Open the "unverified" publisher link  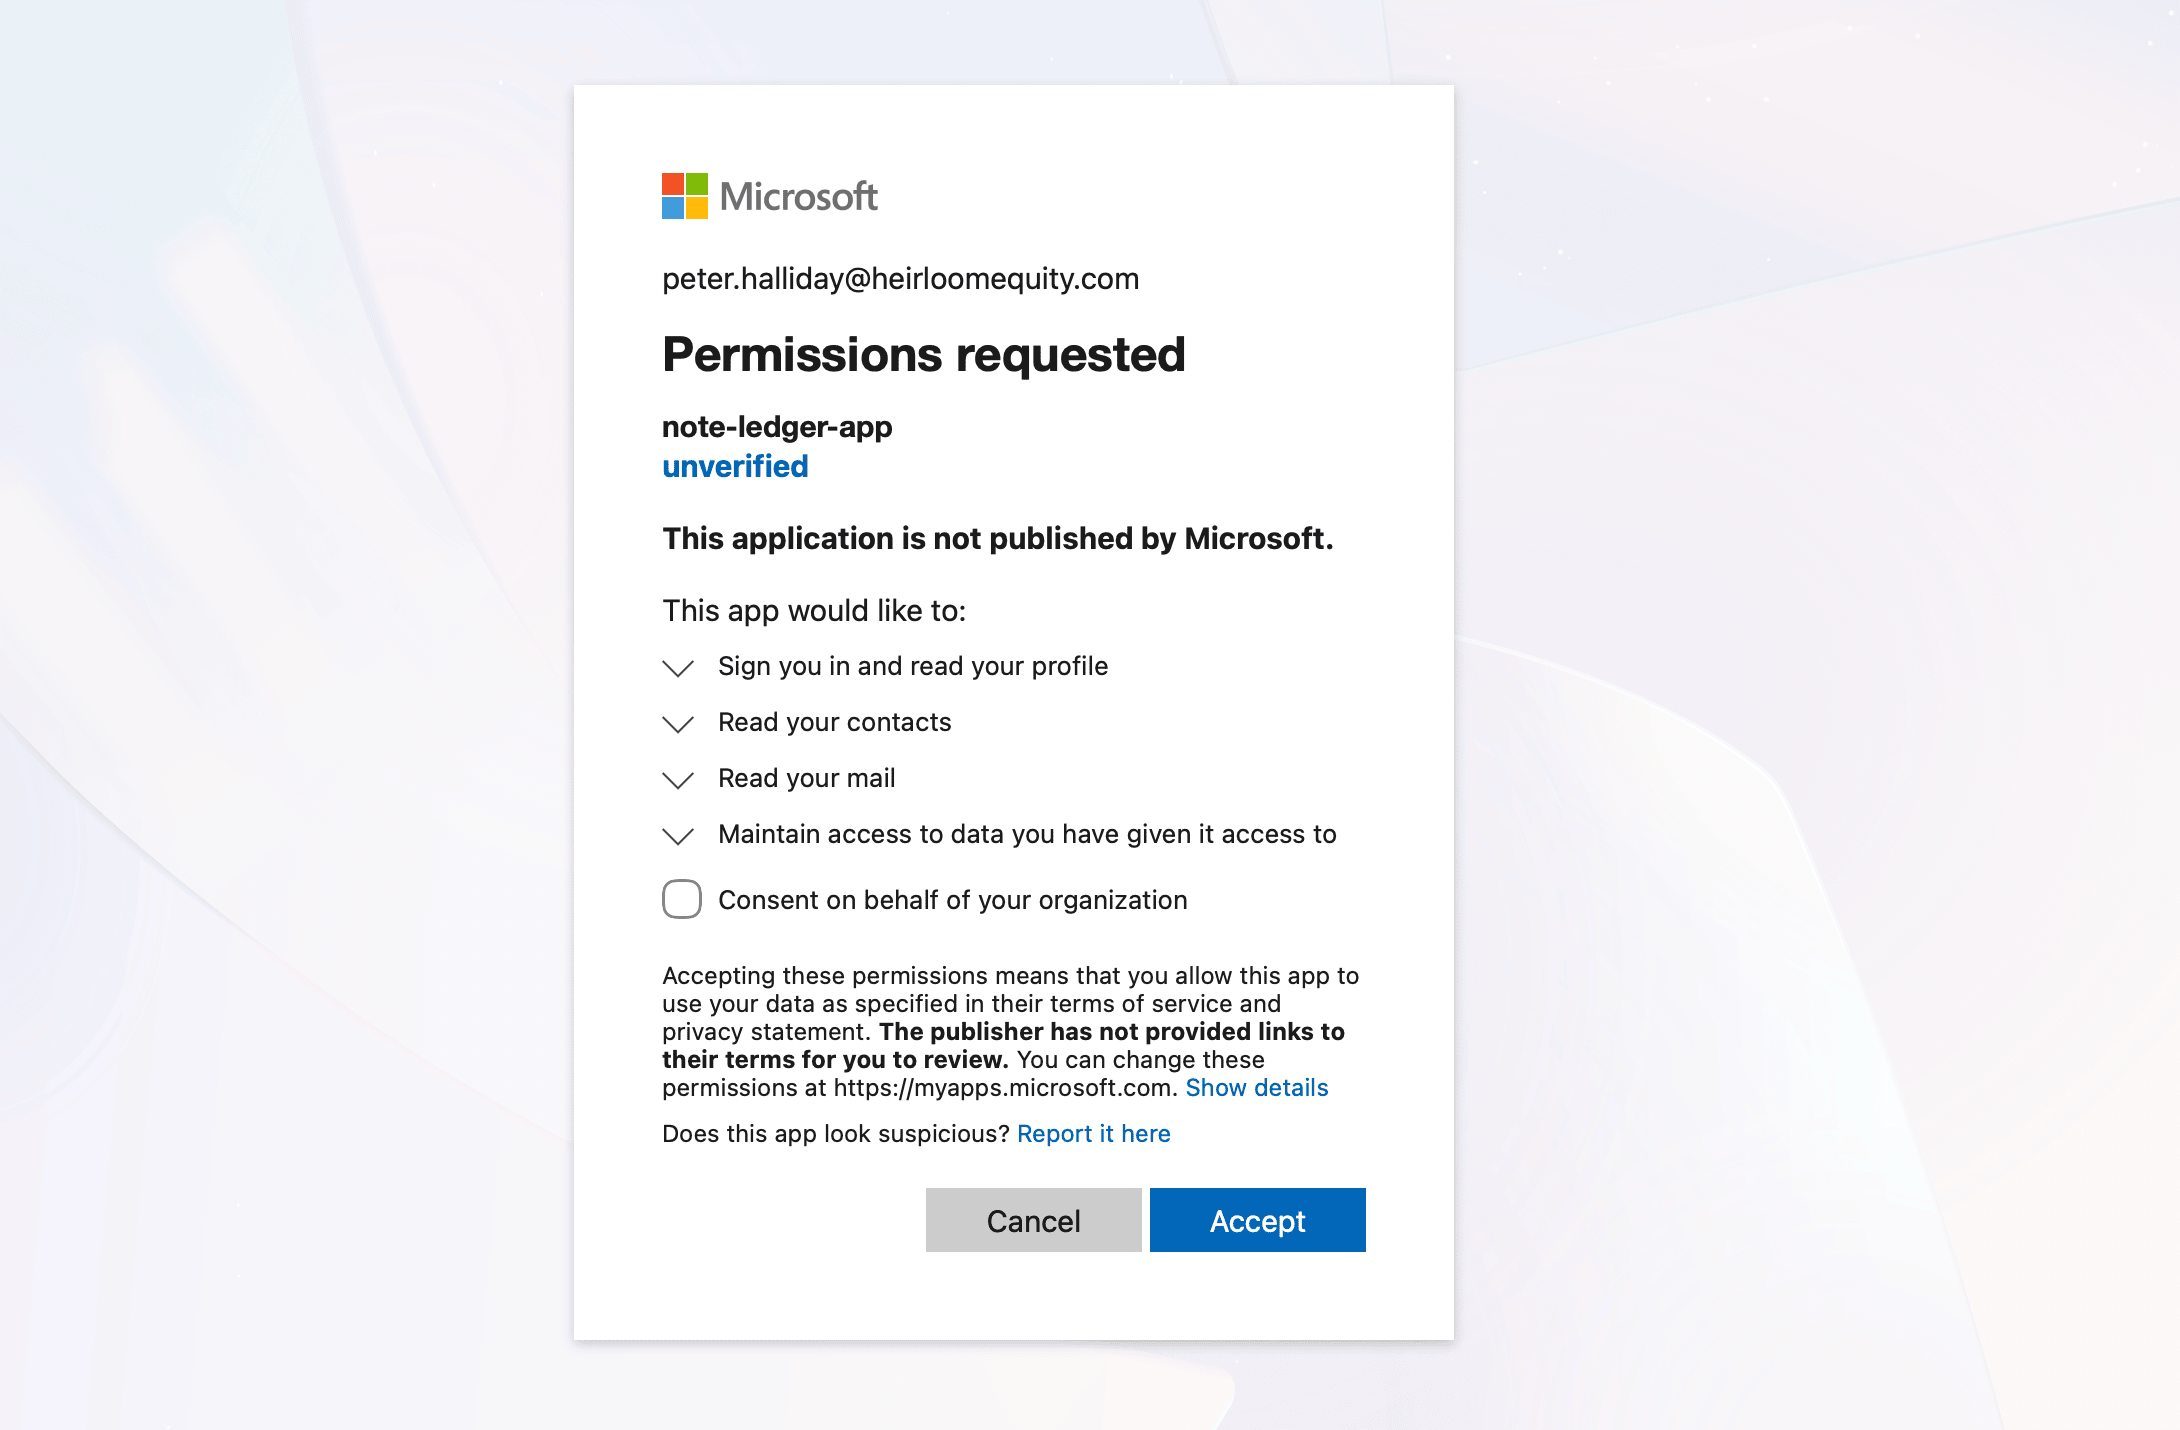(x=735, y=467)
